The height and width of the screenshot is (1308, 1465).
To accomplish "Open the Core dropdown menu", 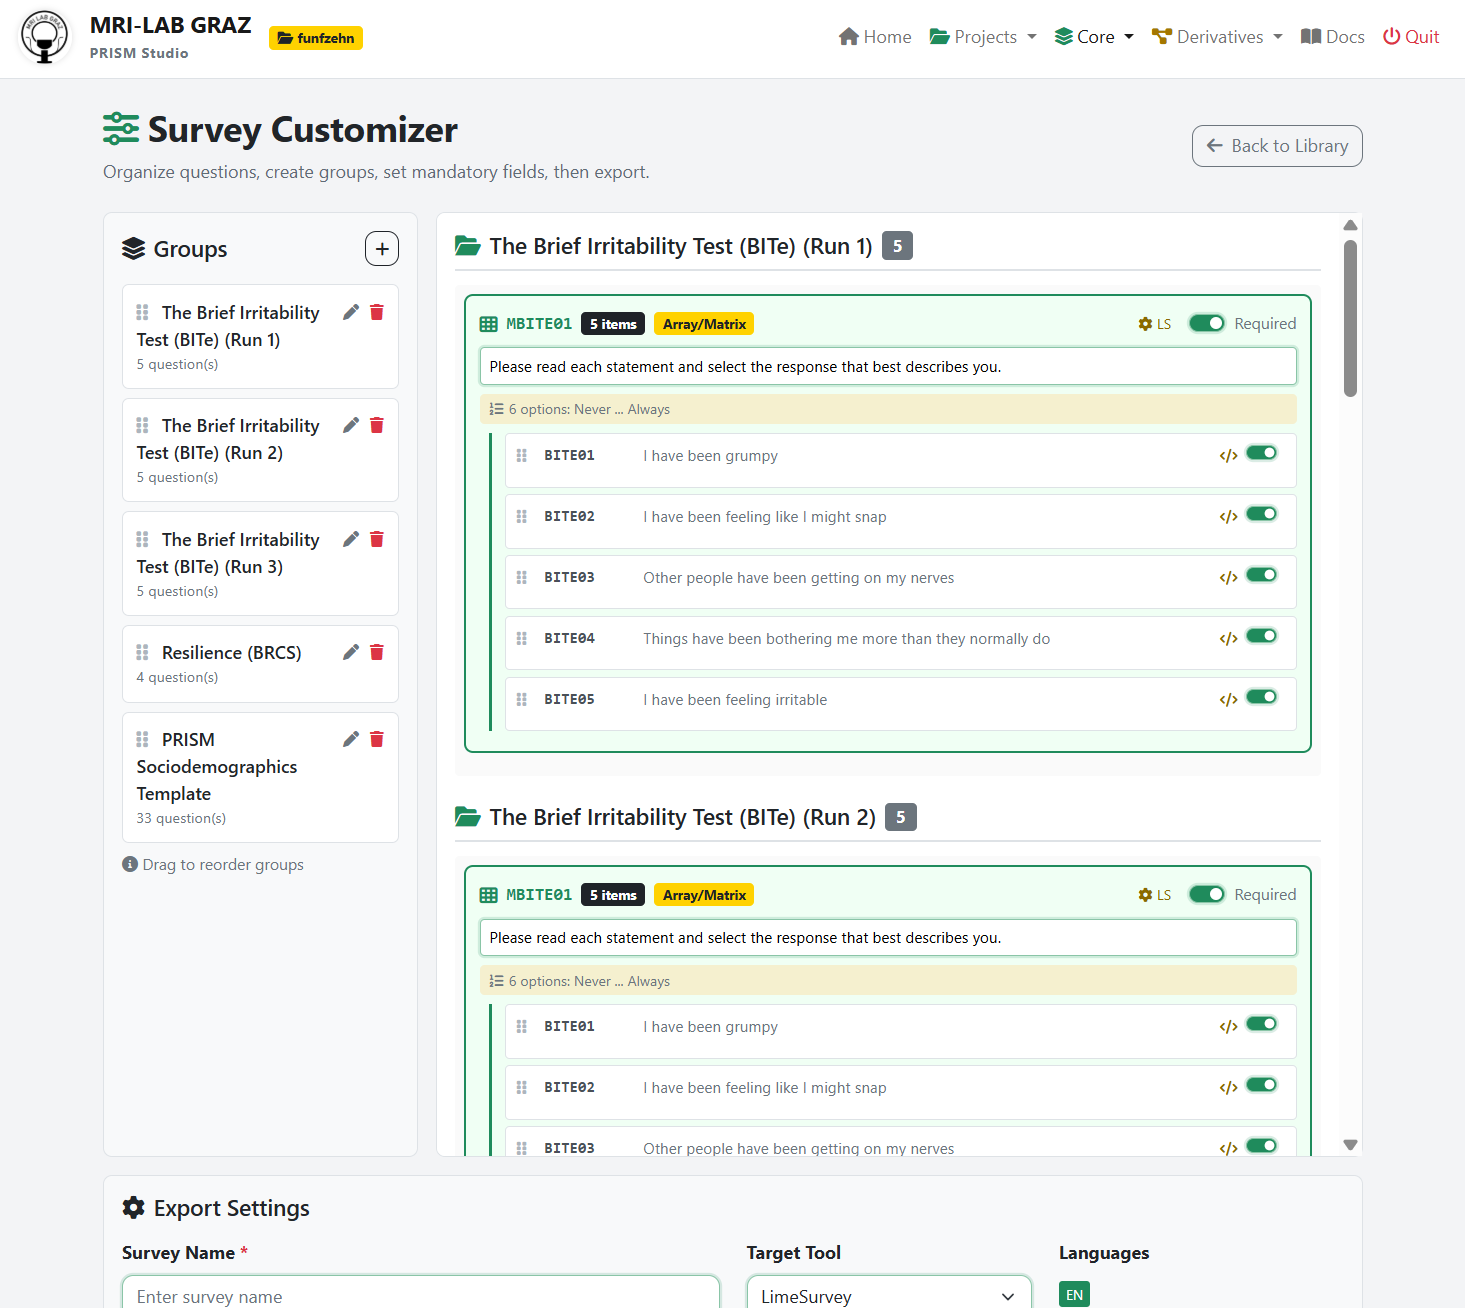I will (1094, 37).
